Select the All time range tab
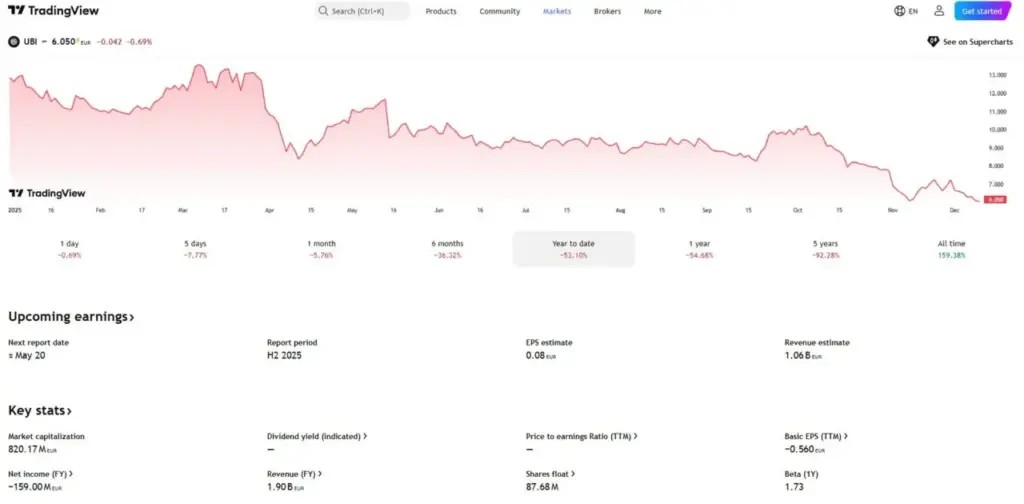Screen dimensions: 1024x504 (952, 249)
